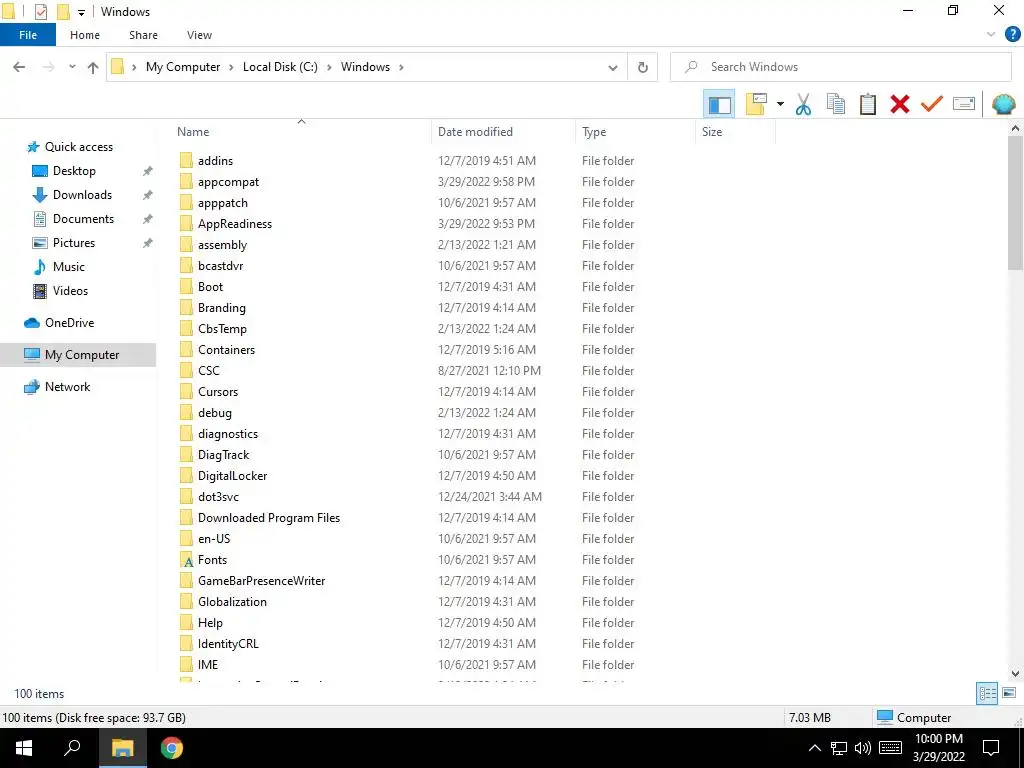Click the New folder icon in title bar

pos(63,12)
